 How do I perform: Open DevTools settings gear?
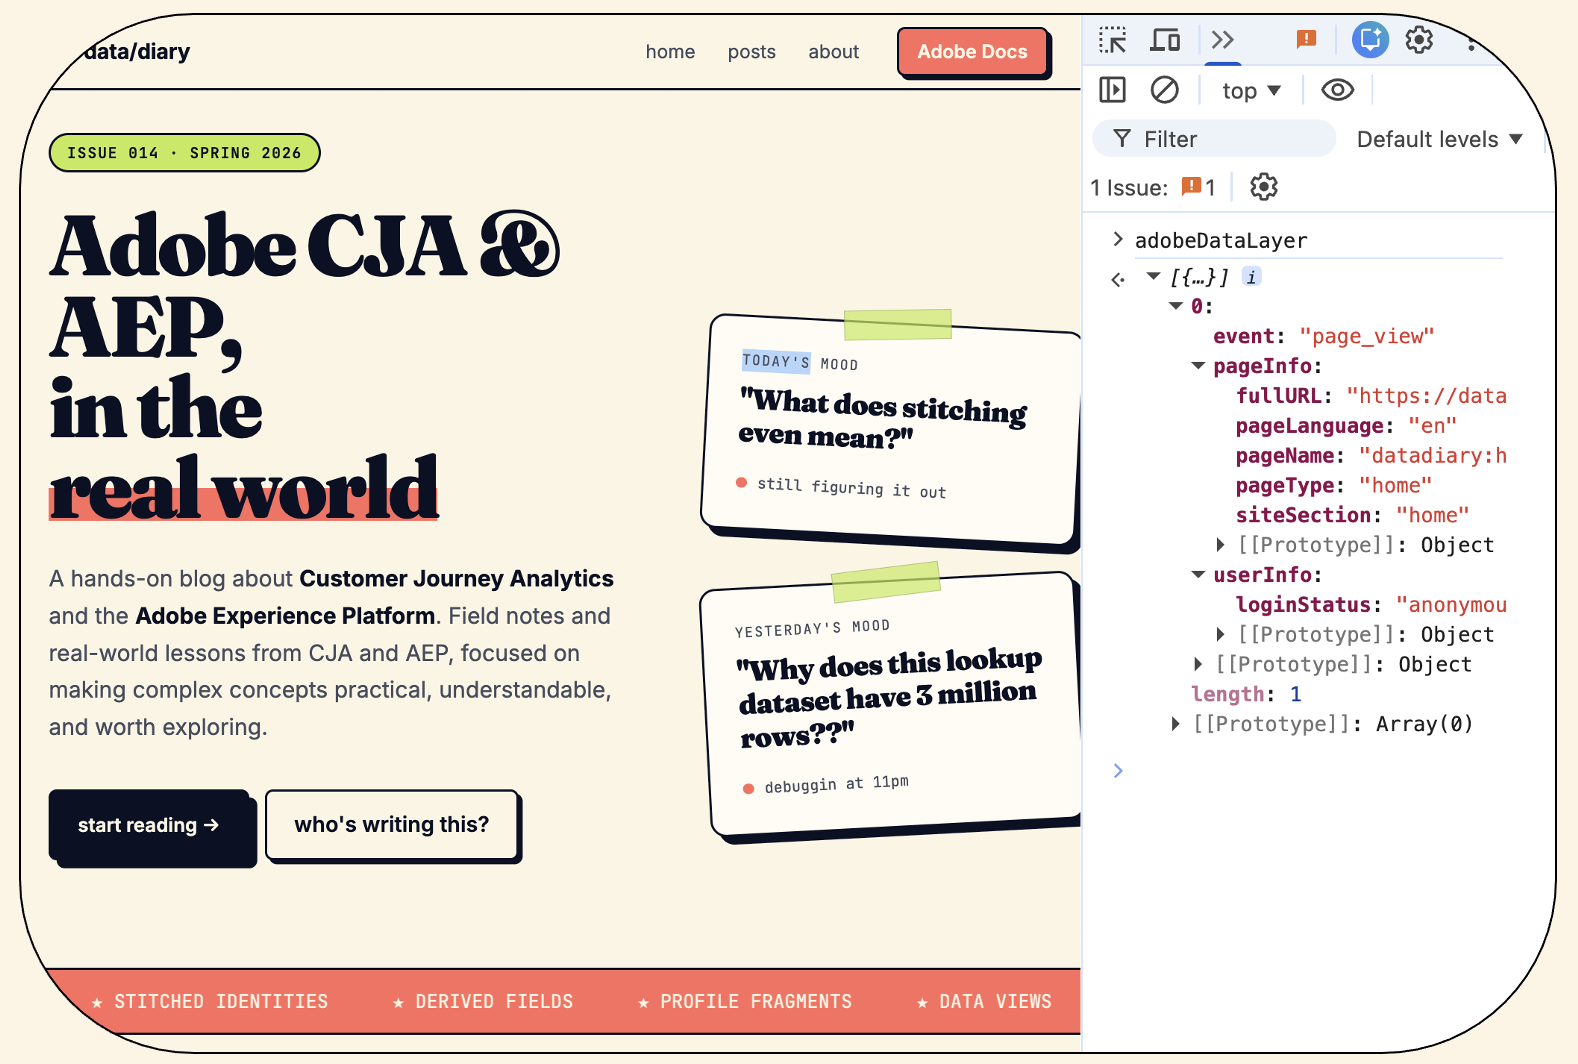[x=1419, y=40]
